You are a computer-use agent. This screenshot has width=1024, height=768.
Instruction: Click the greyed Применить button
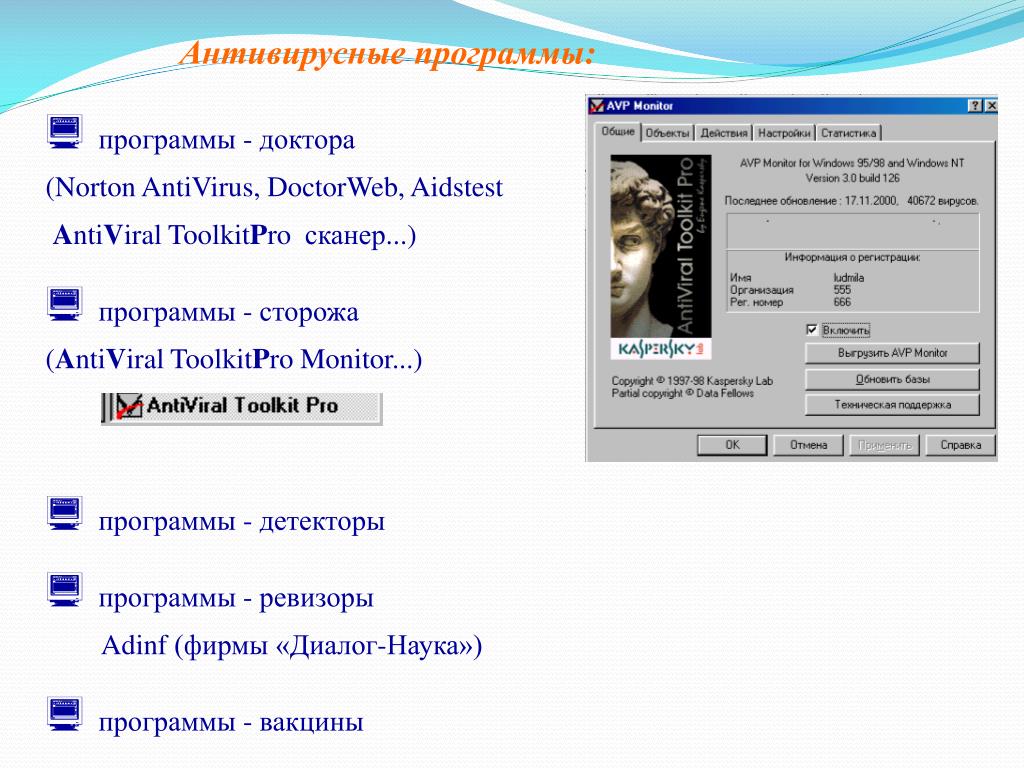point(884,445)
